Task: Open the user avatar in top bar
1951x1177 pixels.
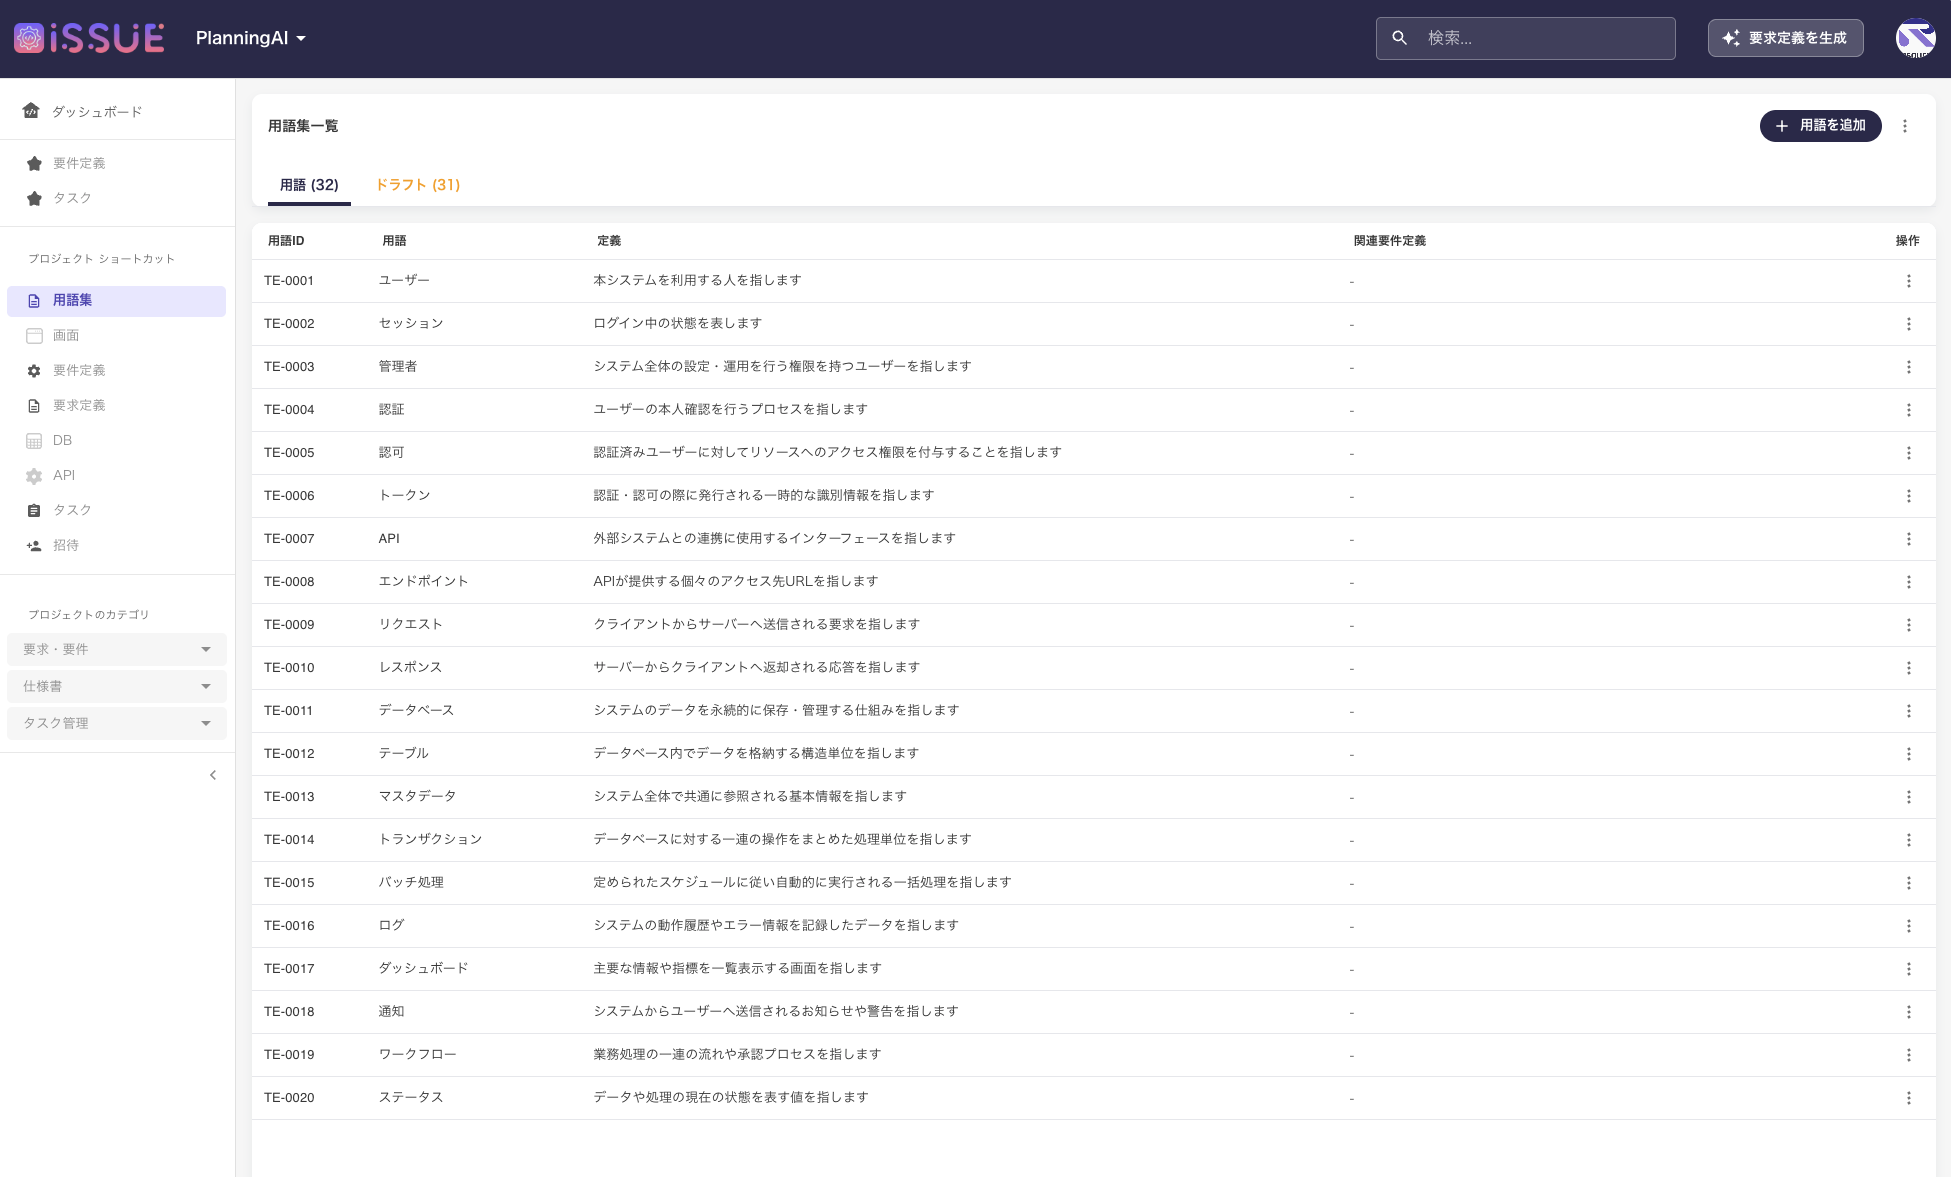Action: coord(1915,38)
